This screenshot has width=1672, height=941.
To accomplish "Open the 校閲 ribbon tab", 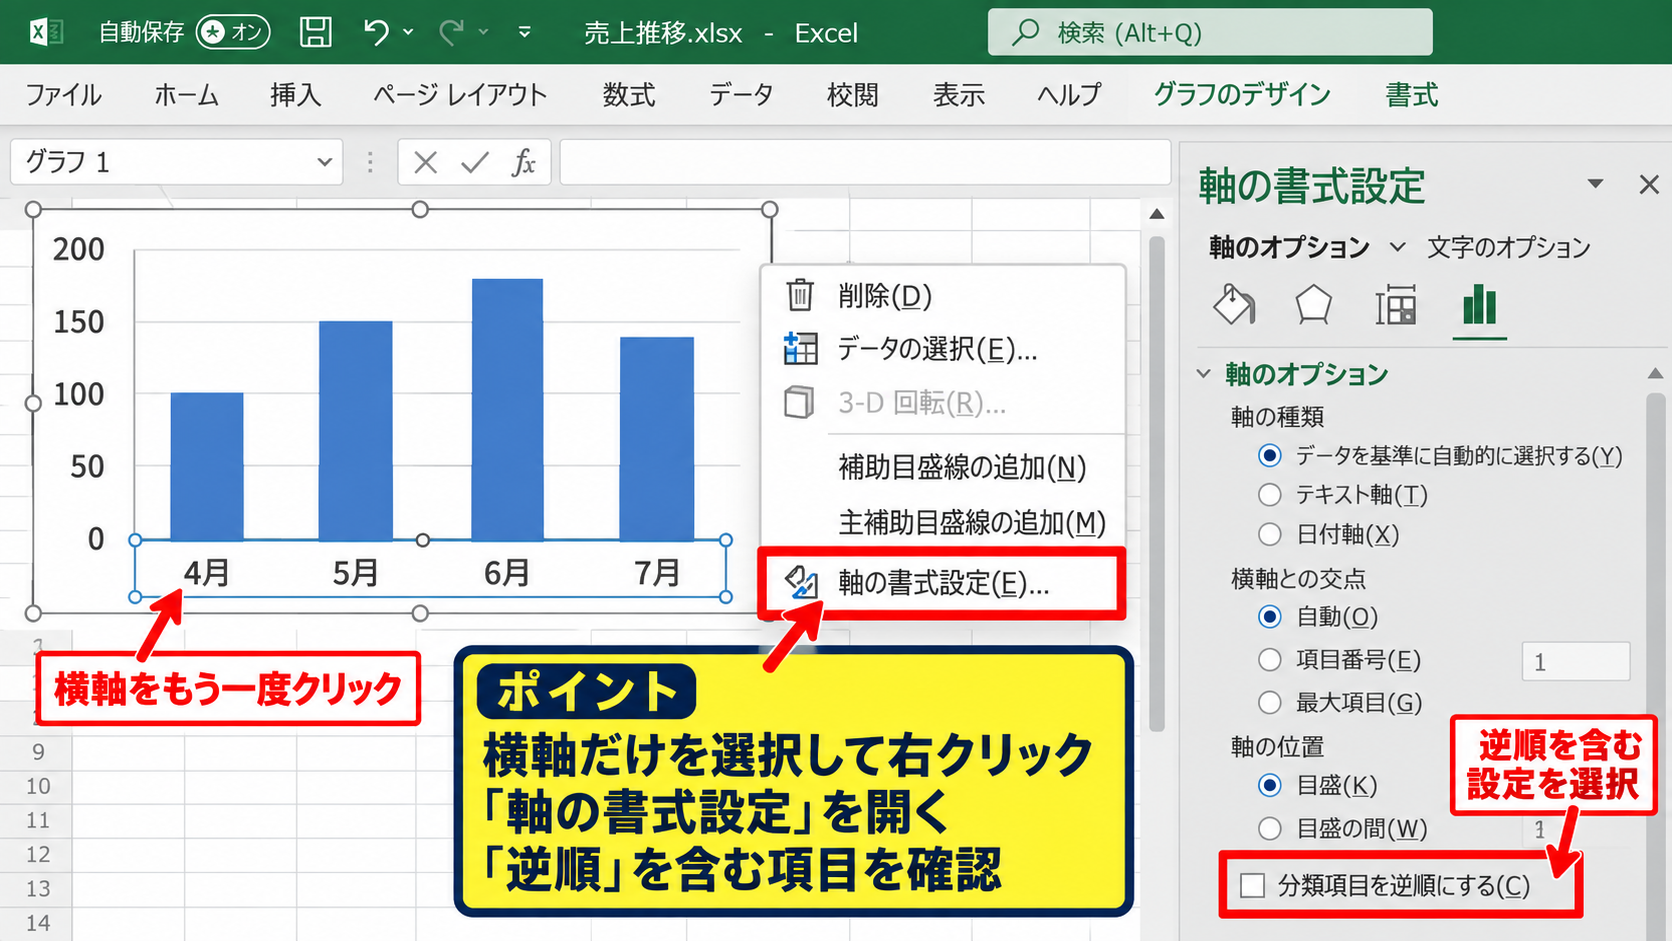I will click(853, 95).
